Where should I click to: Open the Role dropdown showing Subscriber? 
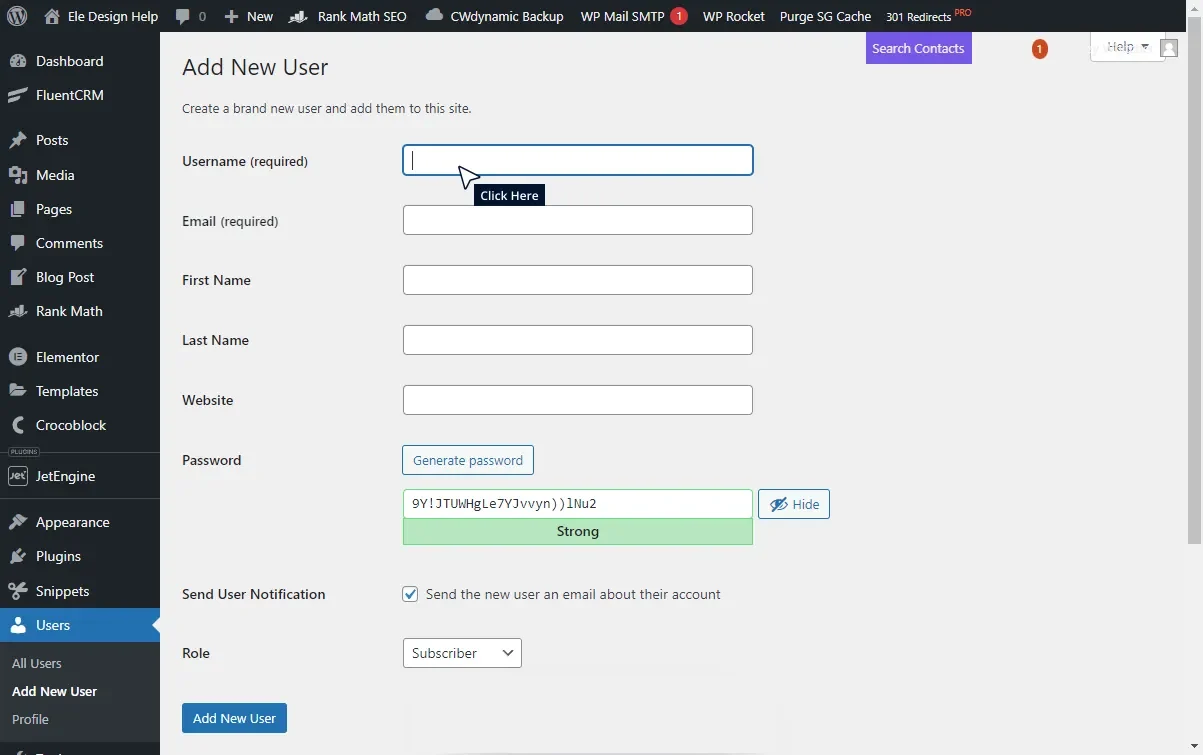coord(461,652)
